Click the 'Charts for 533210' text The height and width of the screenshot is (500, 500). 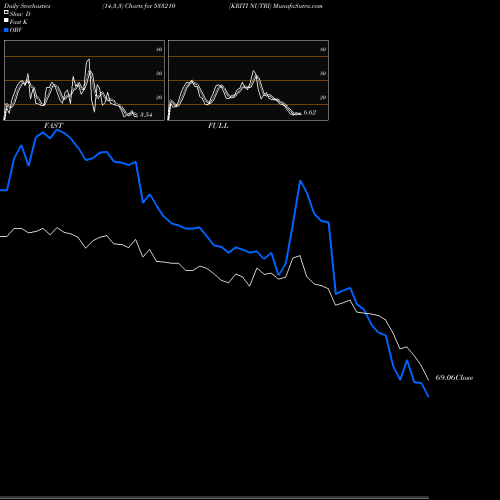[150, 6]
